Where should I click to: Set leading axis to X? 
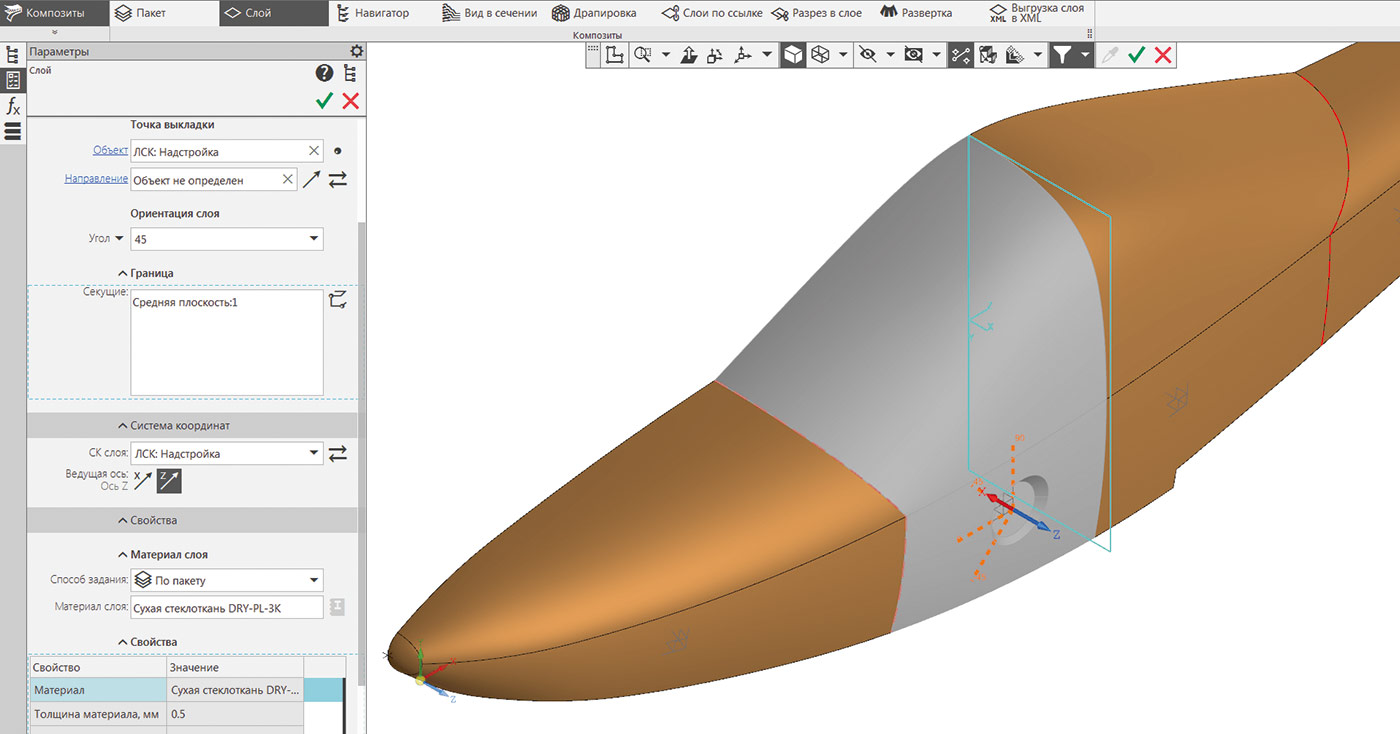(x=143, y=480)
